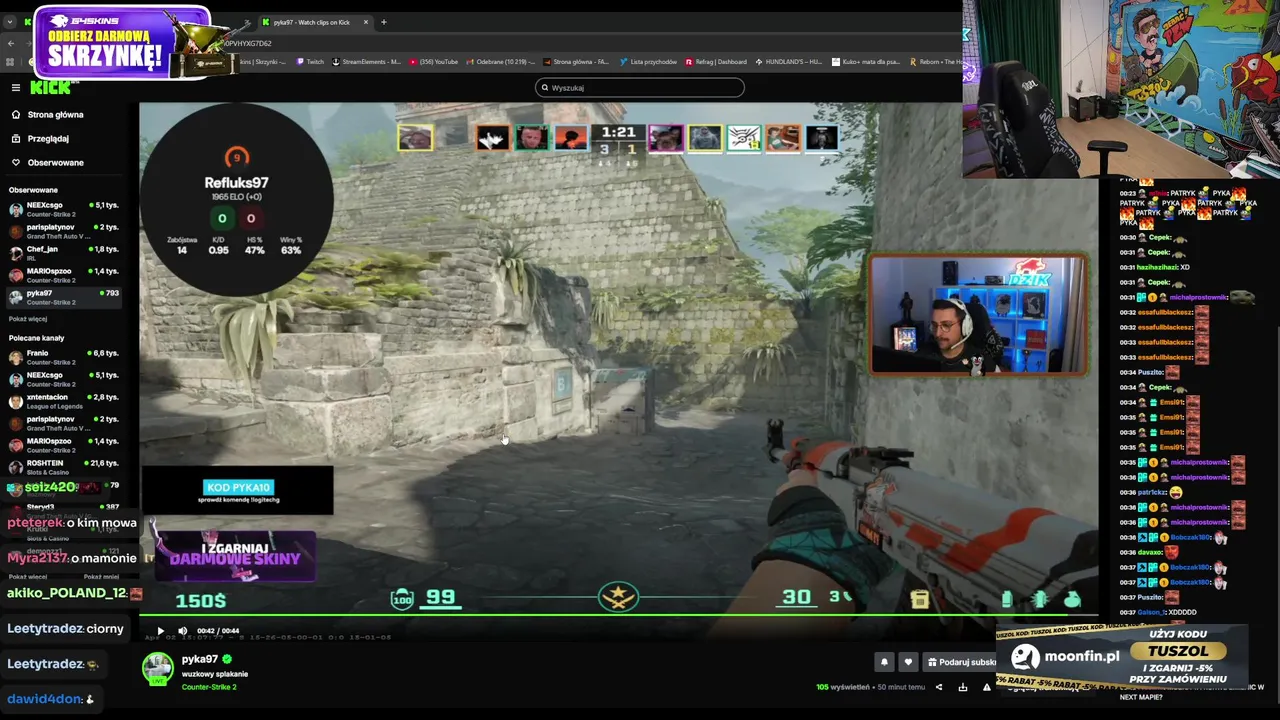Open the Kuko+ mata bookmark

pos(866,62)
